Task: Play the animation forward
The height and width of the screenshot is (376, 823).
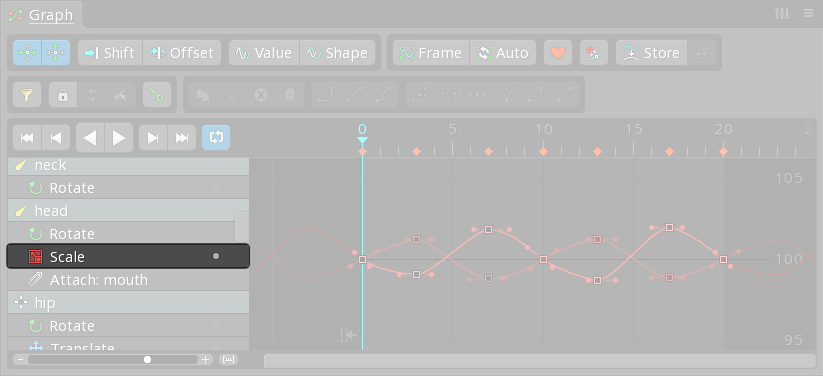Action: (x=119, y=138)
